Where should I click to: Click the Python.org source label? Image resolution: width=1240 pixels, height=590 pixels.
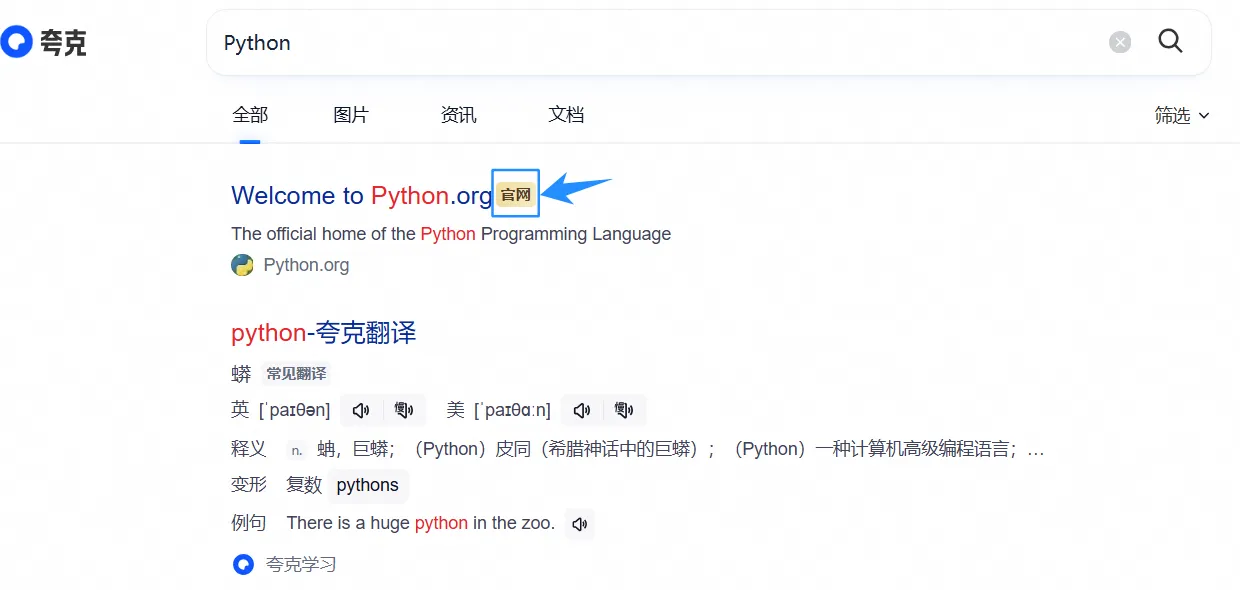tap(306, 265)
